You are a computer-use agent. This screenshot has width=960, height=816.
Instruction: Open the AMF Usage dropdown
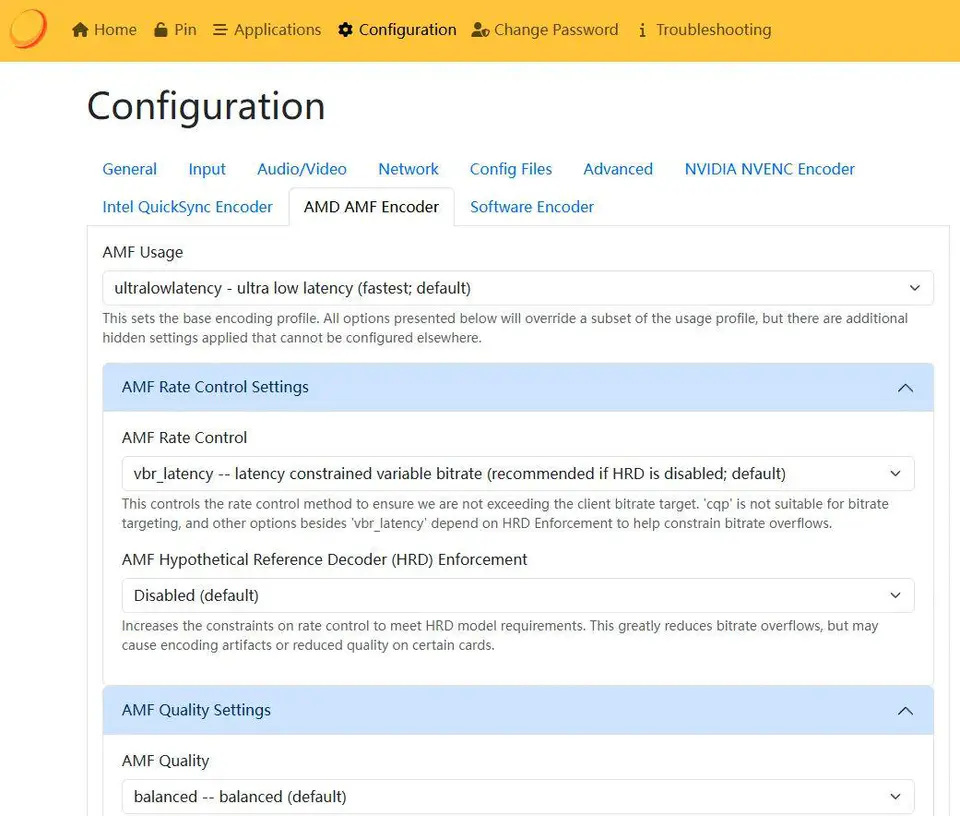(x=518, y=288)
